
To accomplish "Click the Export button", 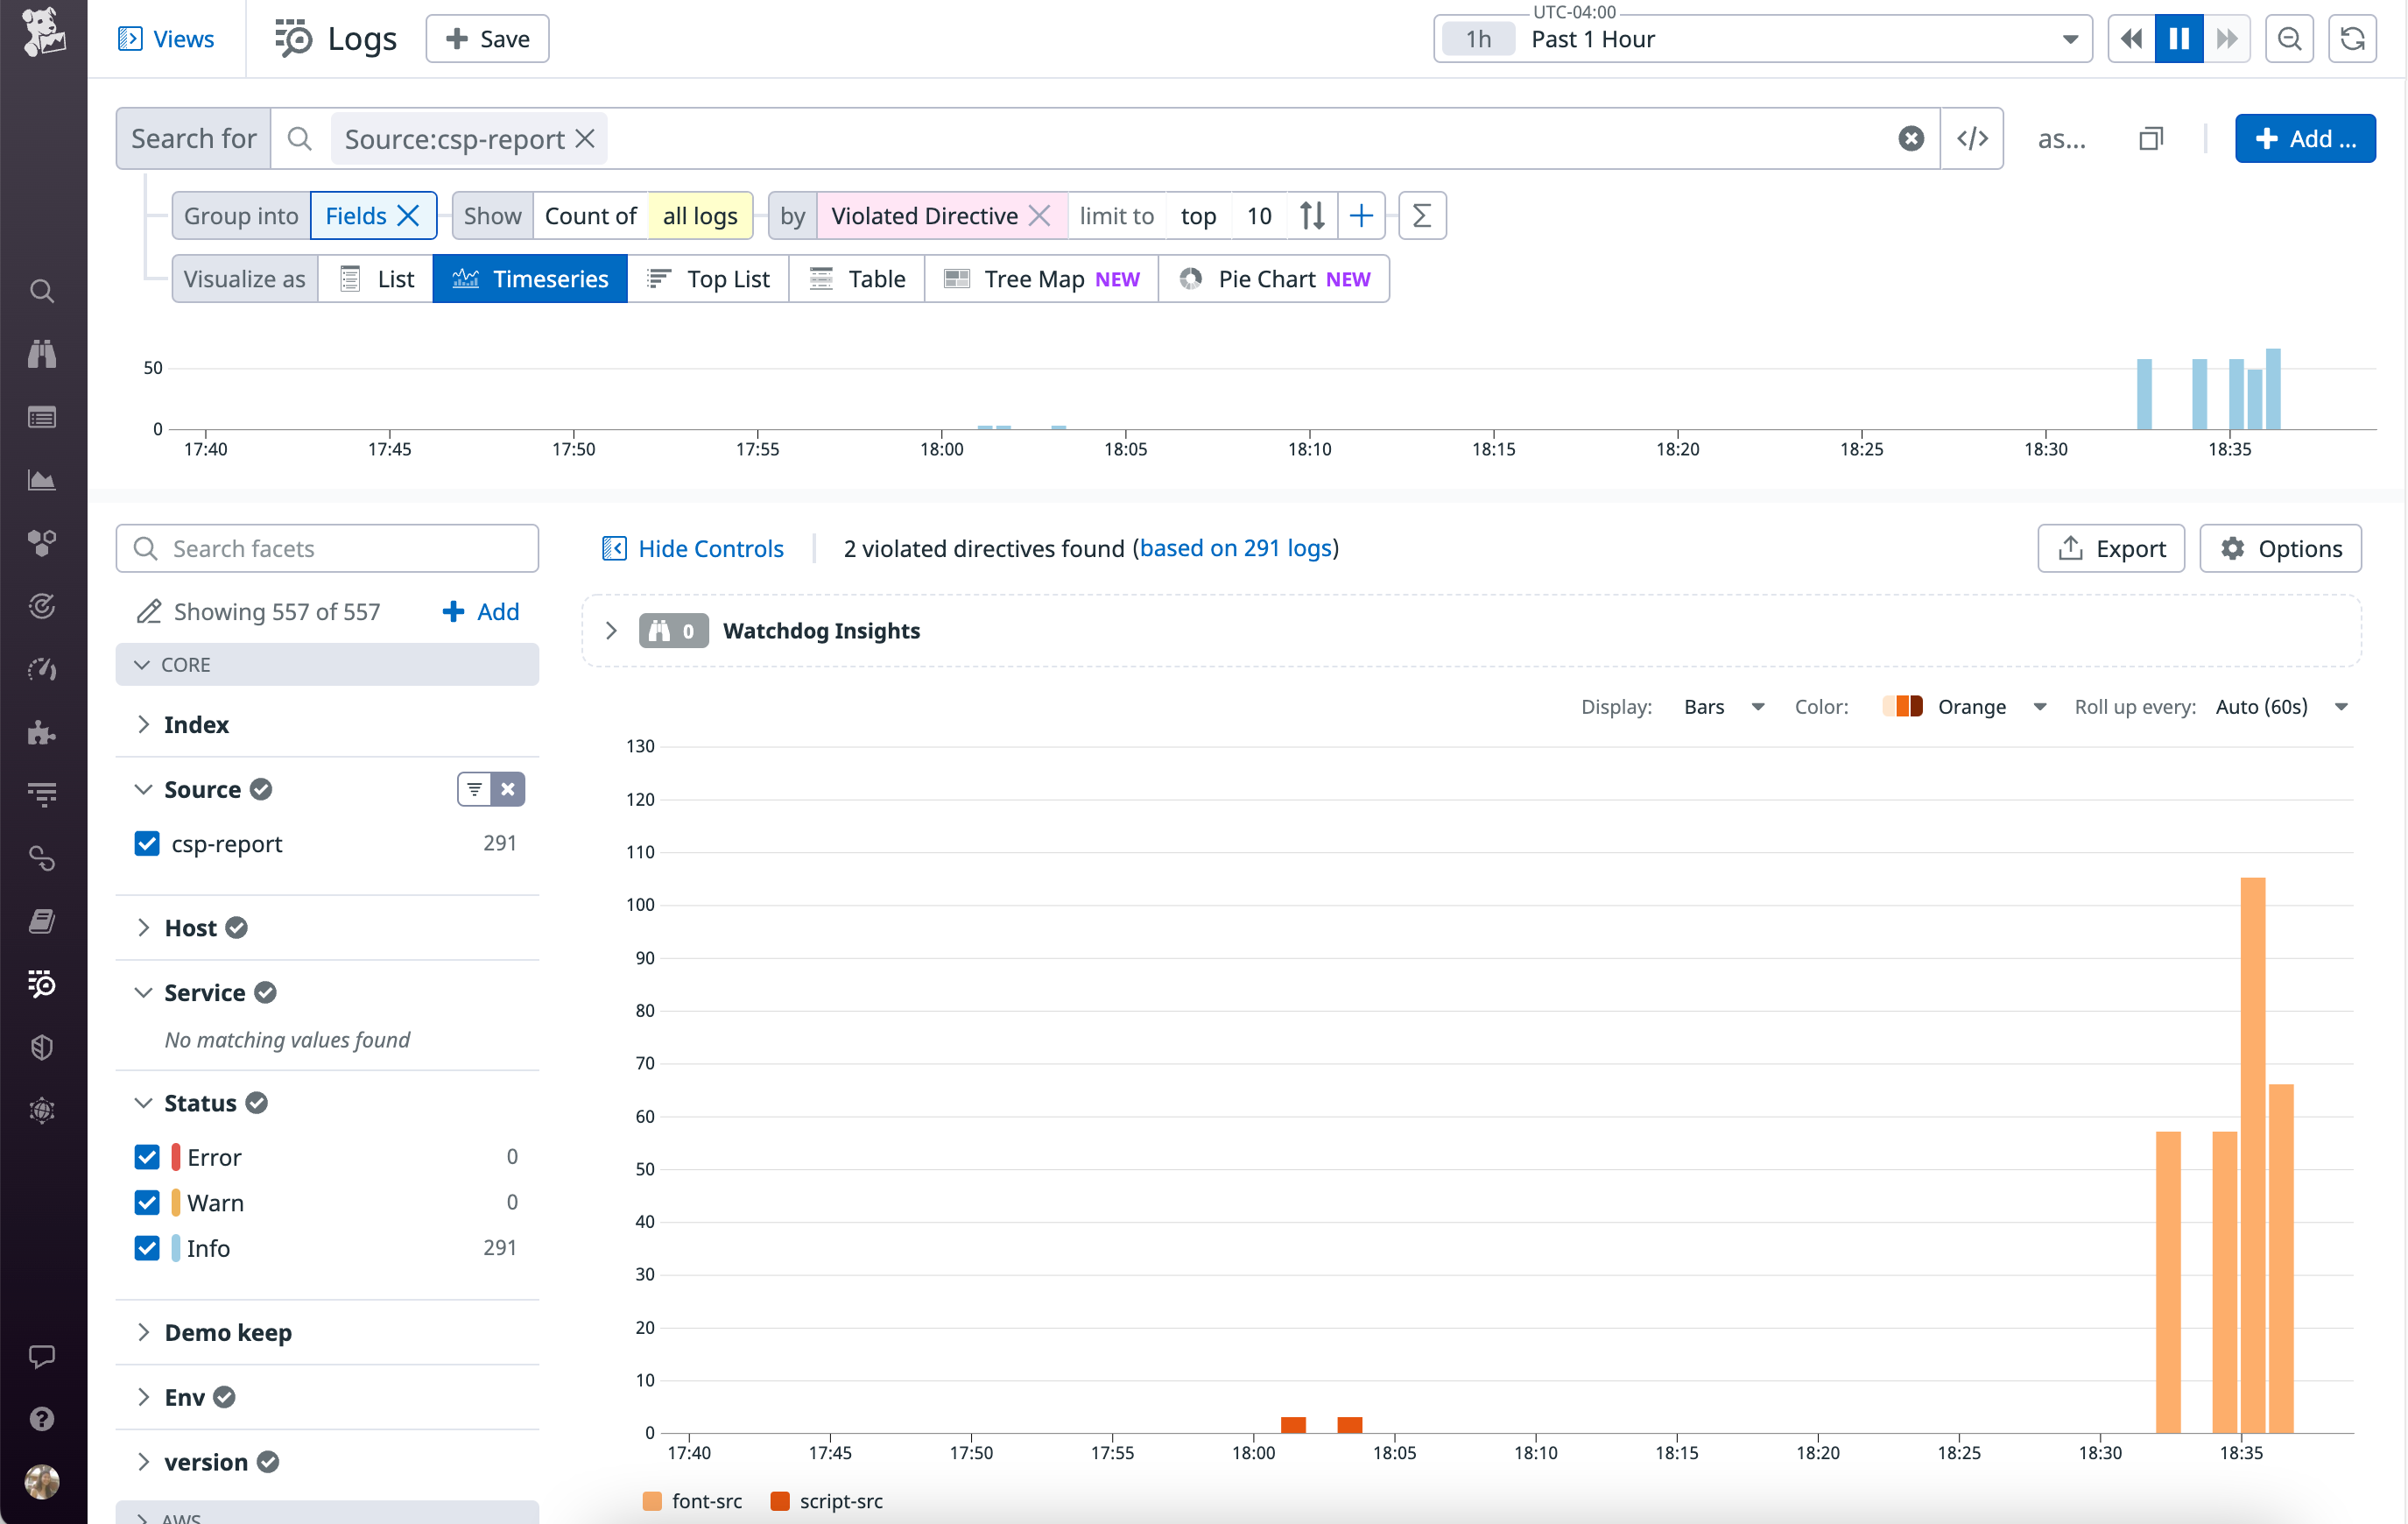I will coord(2110,548).
